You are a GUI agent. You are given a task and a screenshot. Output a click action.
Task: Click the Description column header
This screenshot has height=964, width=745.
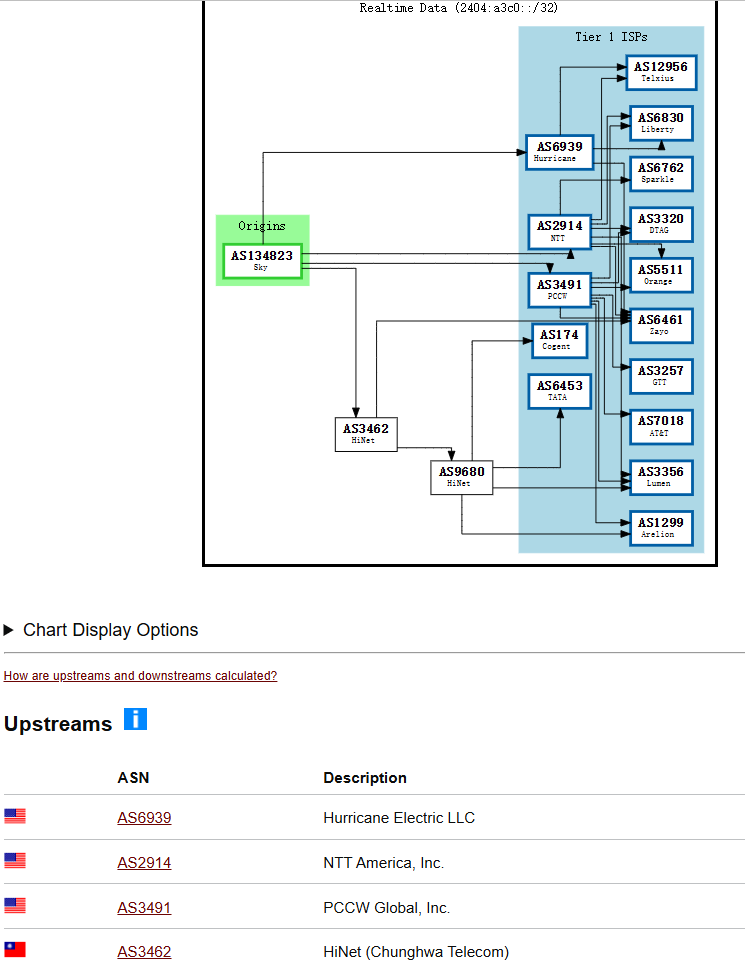point(365,778)
